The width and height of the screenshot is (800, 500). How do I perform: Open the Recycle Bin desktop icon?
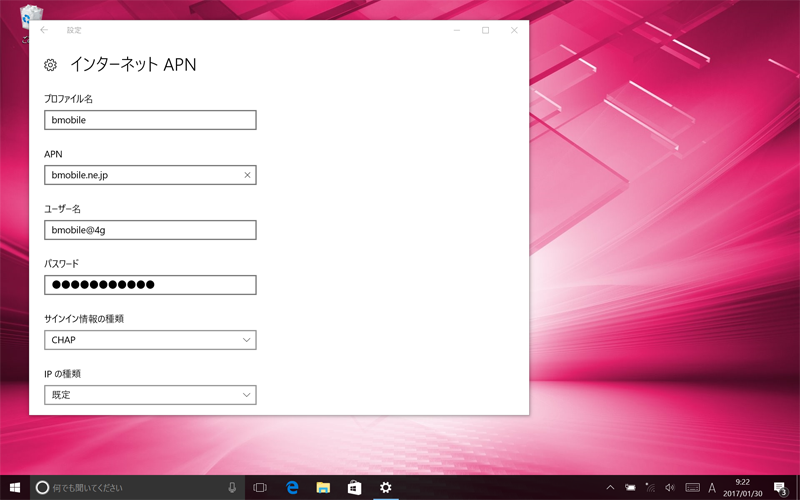[31, 17]
